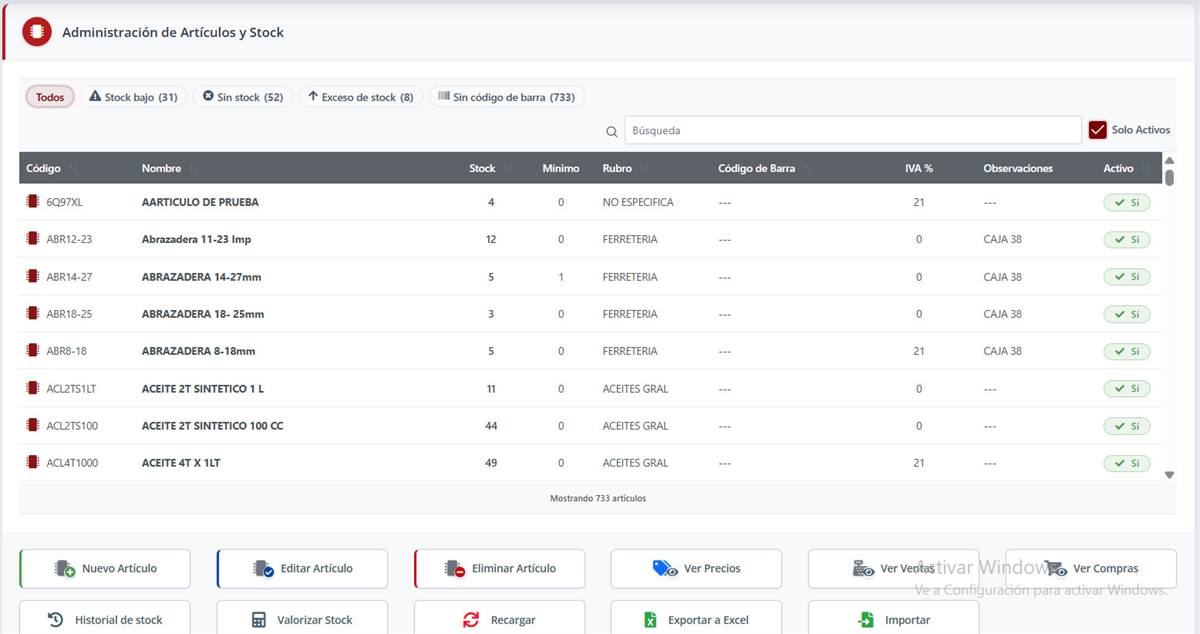Screen dimensions: 1200x634
Task: Click the red refresh arrows icon in Recargar
Action: coord(471,620)
